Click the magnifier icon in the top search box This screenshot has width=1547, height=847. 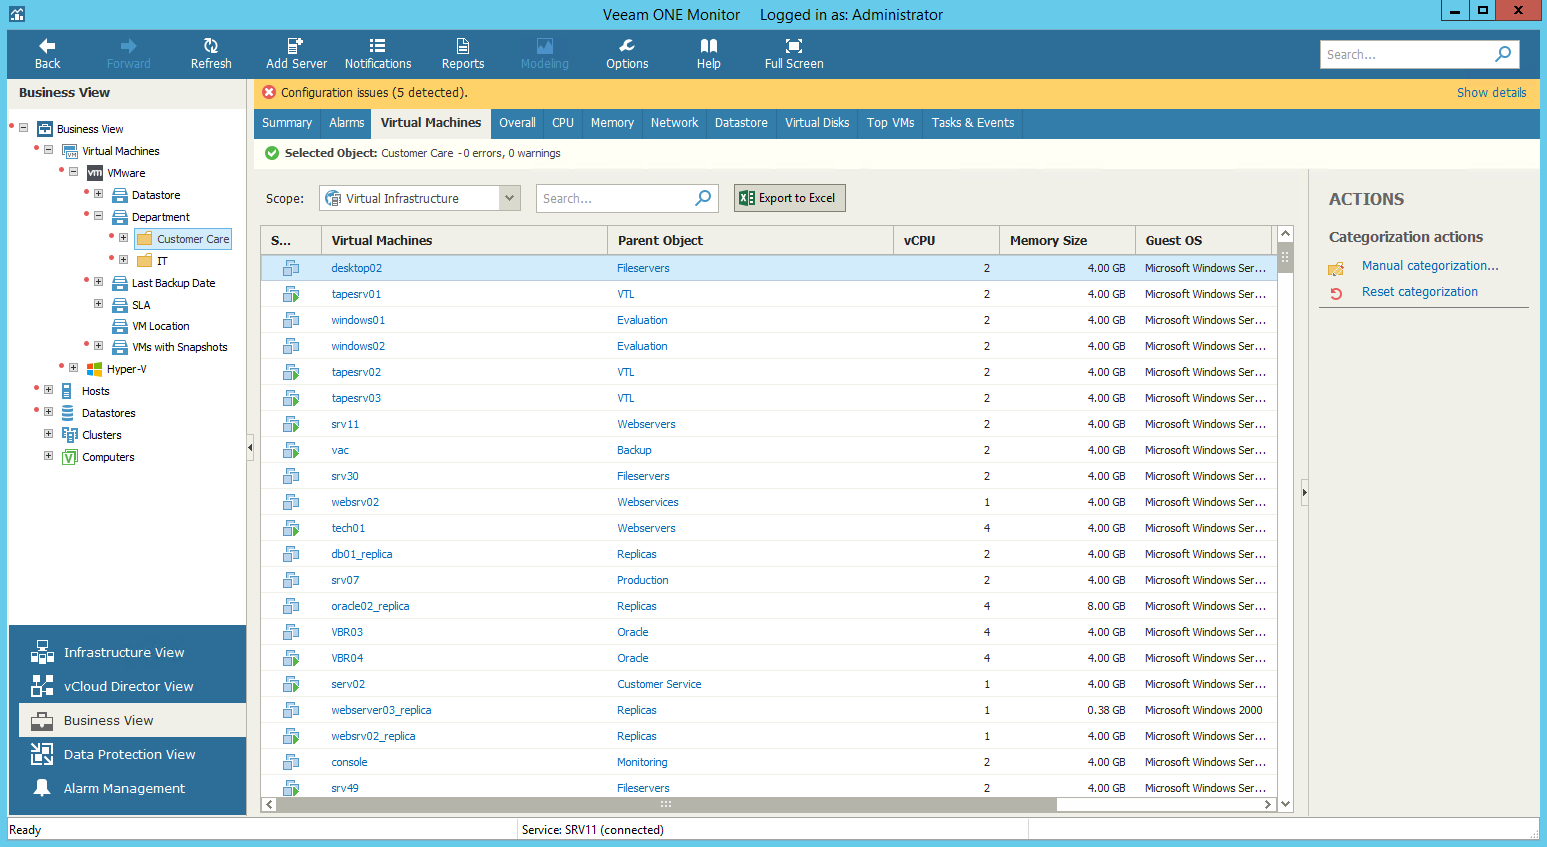click(x=1503, y=54)
